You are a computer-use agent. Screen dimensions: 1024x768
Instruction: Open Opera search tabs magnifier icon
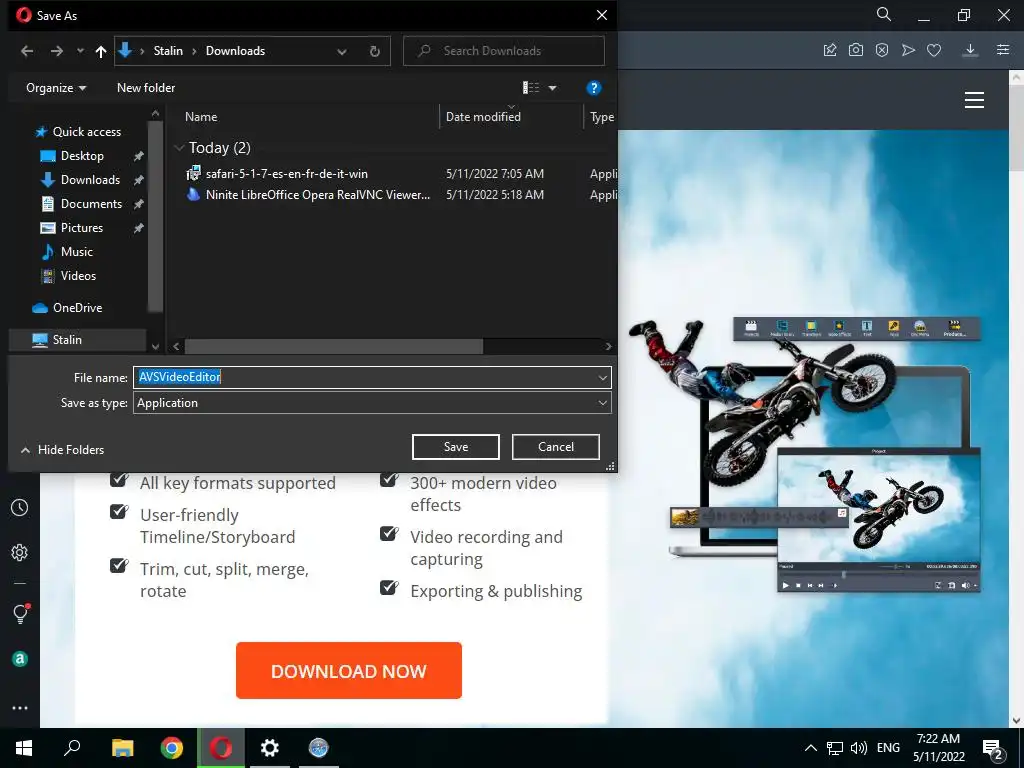(x=884, y=15)
